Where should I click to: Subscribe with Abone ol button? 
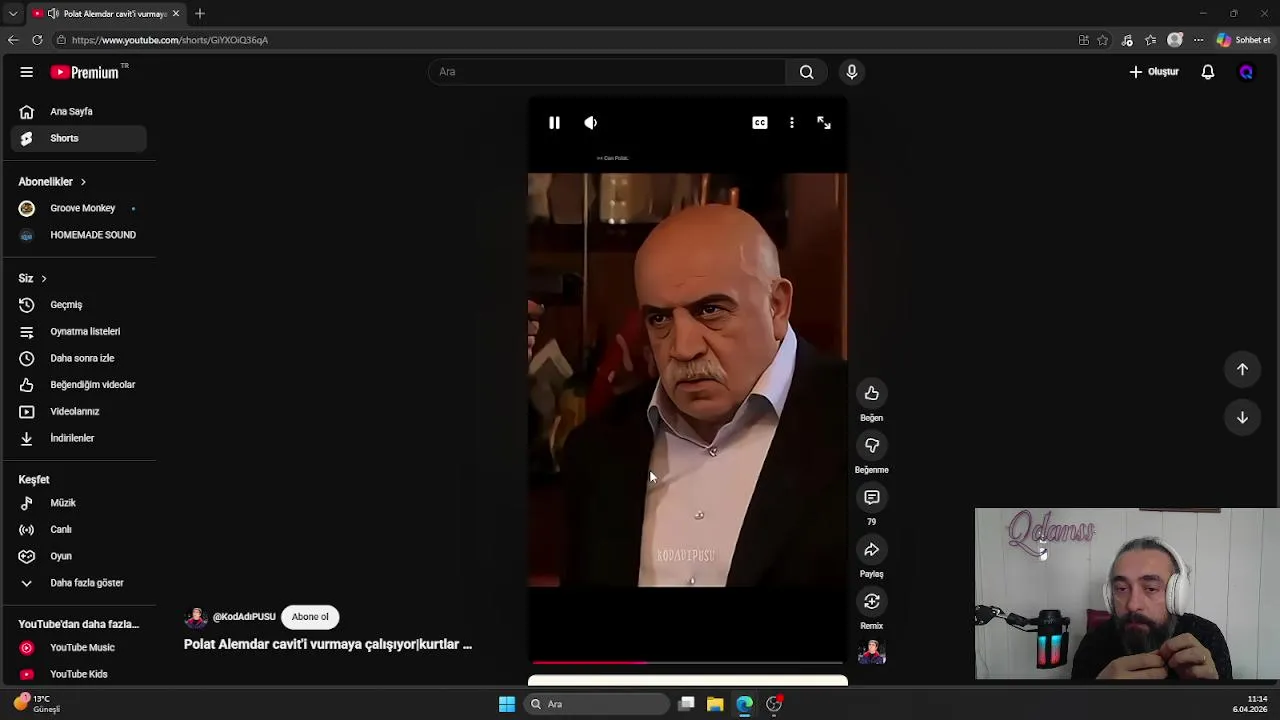click(x=310, y=617)
